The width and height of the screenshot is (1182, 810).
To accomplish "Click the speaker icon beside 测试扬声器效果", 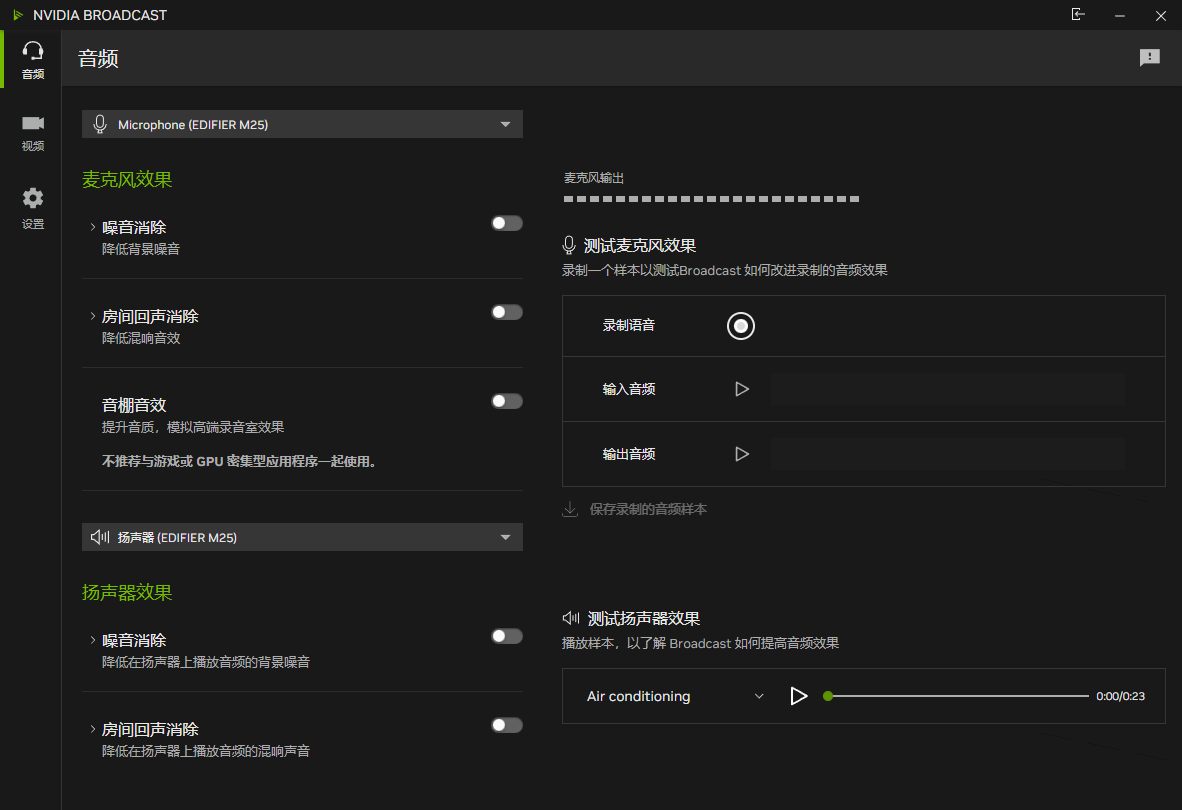I will pyautogui.click(x=571, y=619).
